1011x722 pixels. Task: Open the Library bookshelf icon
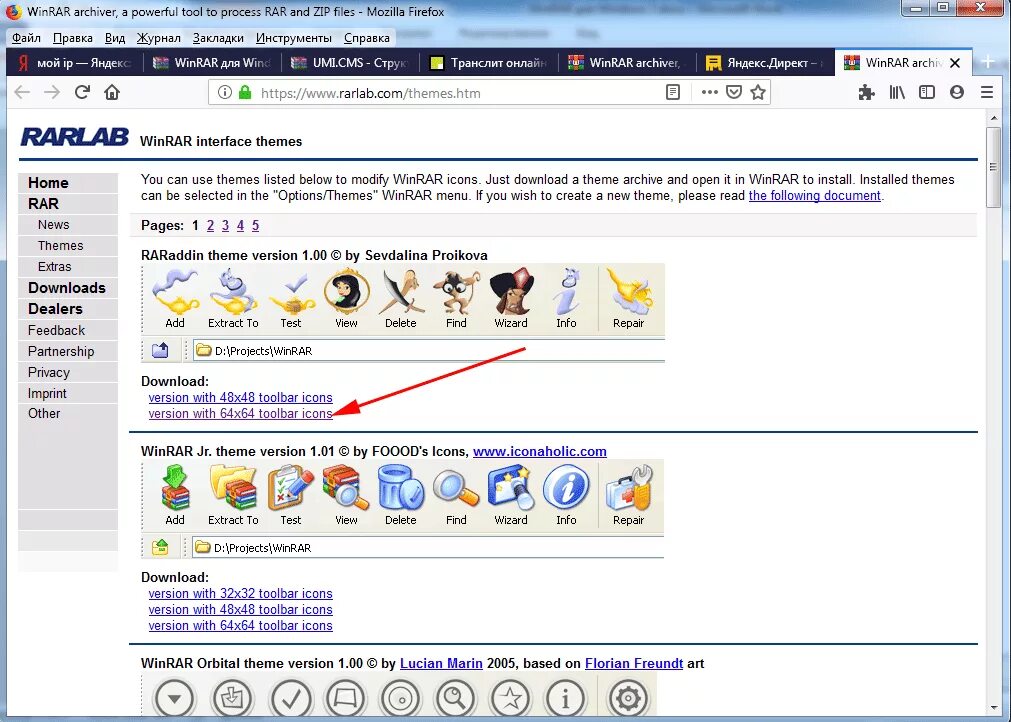(897, 92)
